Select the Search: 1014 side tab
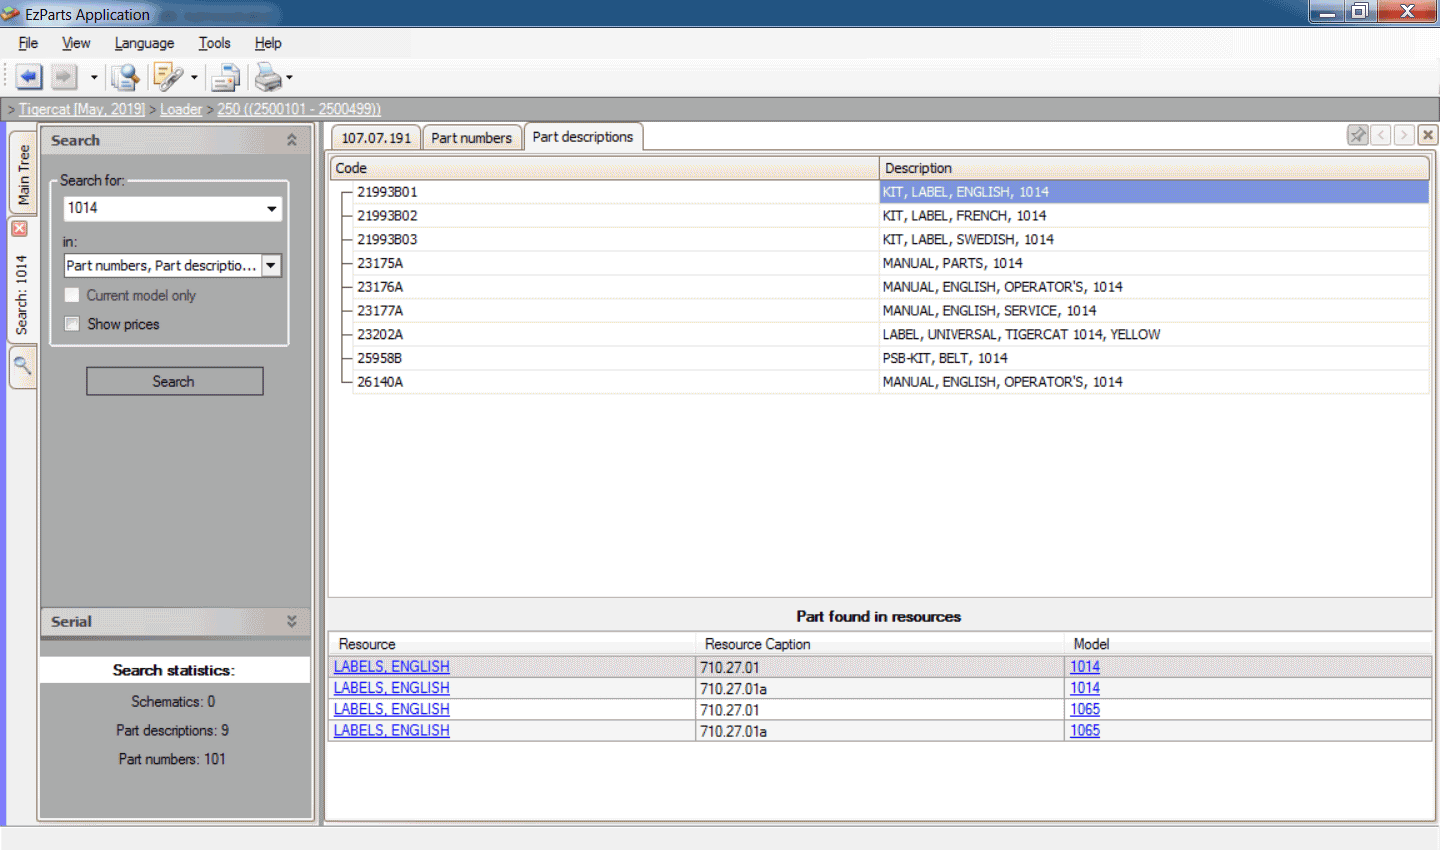 tap(21, 294)
